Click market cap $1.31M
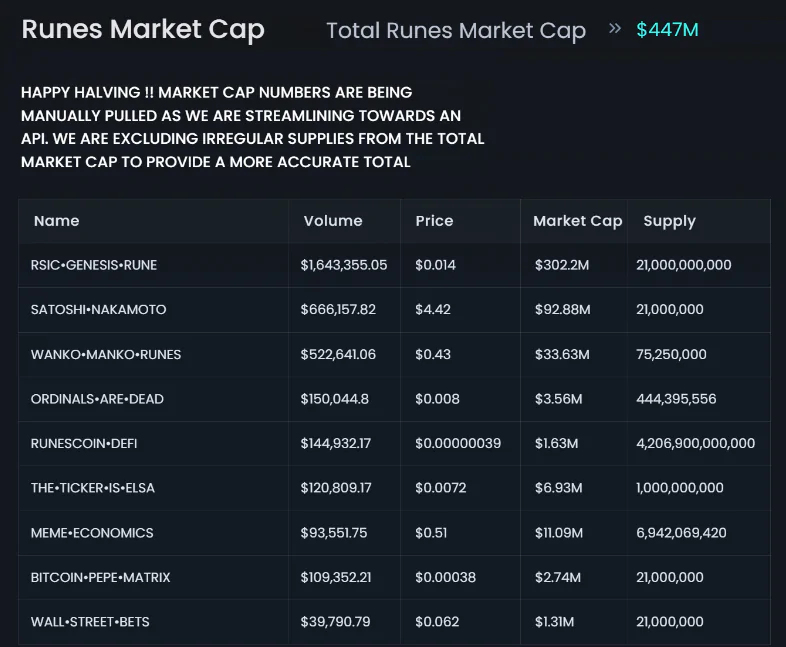This screenshot has height=647, width=786. click(554, 622)
